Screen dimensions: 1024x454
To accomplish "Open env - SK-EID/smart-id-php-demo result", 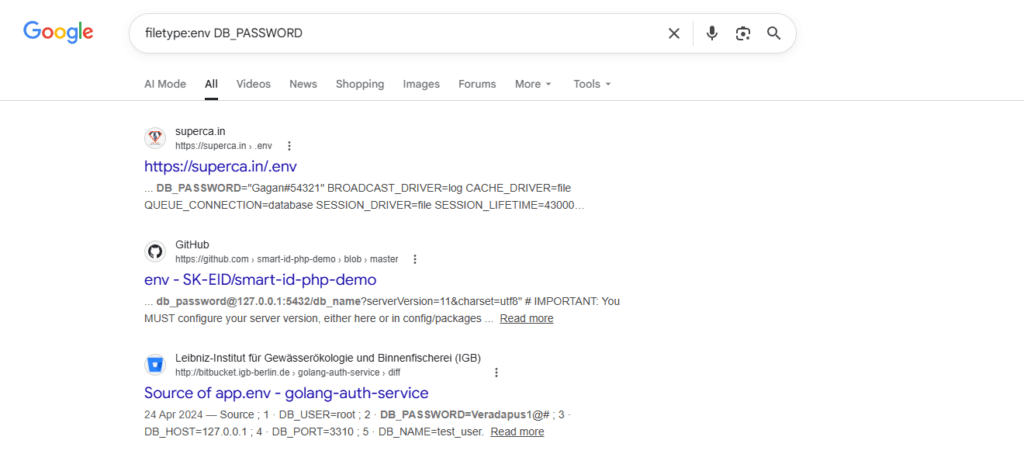I will click(x=261, y=280).
